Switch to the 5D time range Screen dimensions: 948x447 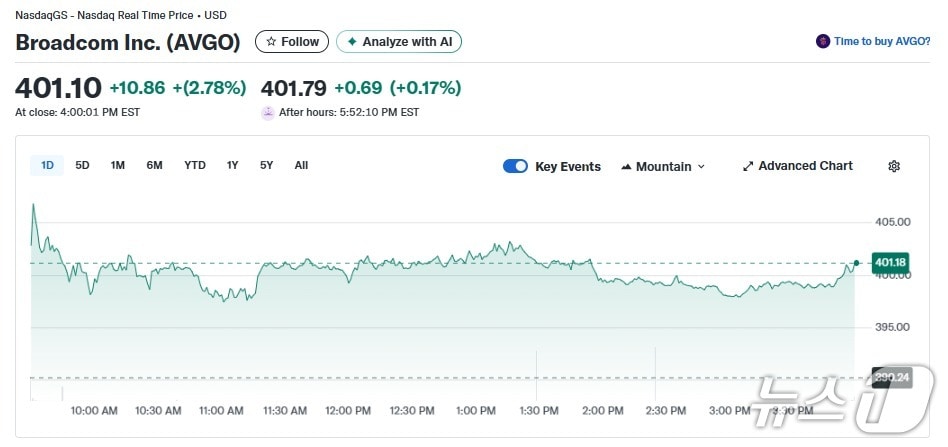[83, 165]
